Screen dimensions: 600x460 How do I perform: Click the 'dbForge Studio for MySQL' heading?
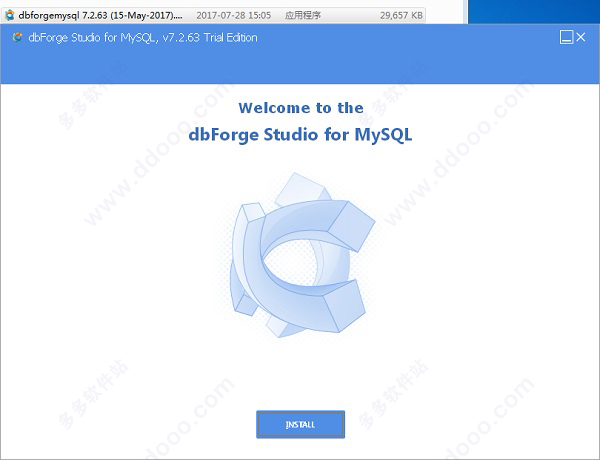[300, 135]
